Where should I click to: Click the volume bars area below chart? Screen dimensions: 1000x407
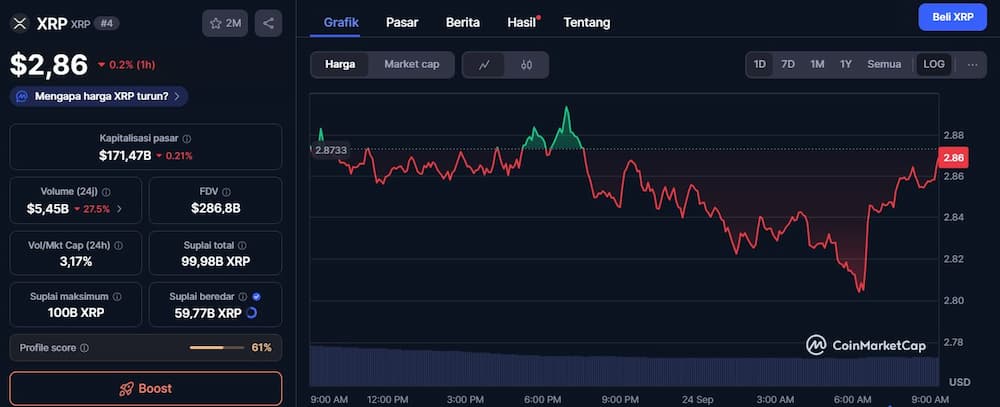[624, 366]
